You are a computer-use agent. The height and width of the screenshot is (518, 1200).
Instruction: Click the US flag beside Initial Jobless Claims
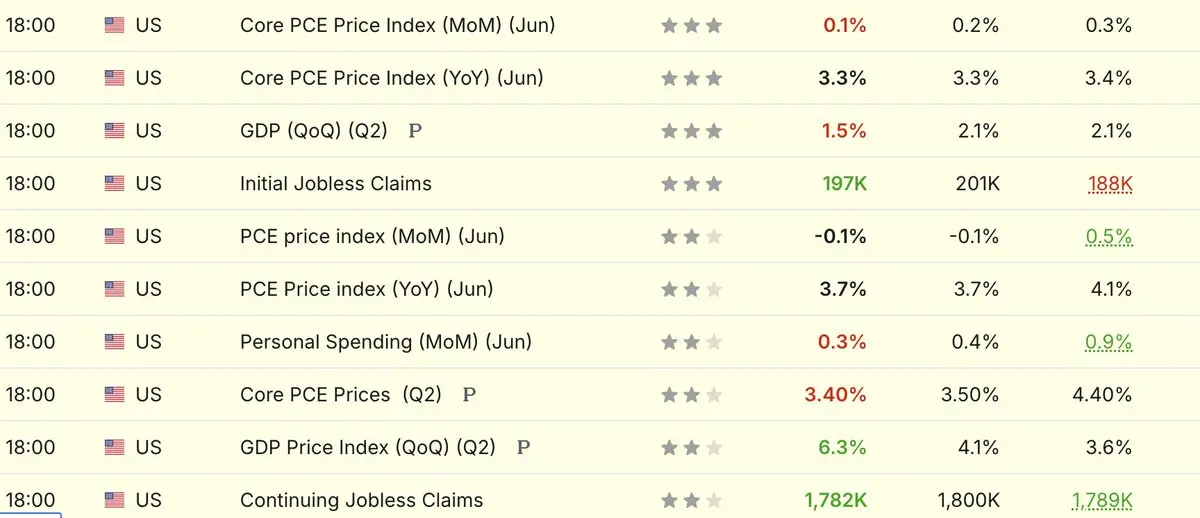click(114, 184)
